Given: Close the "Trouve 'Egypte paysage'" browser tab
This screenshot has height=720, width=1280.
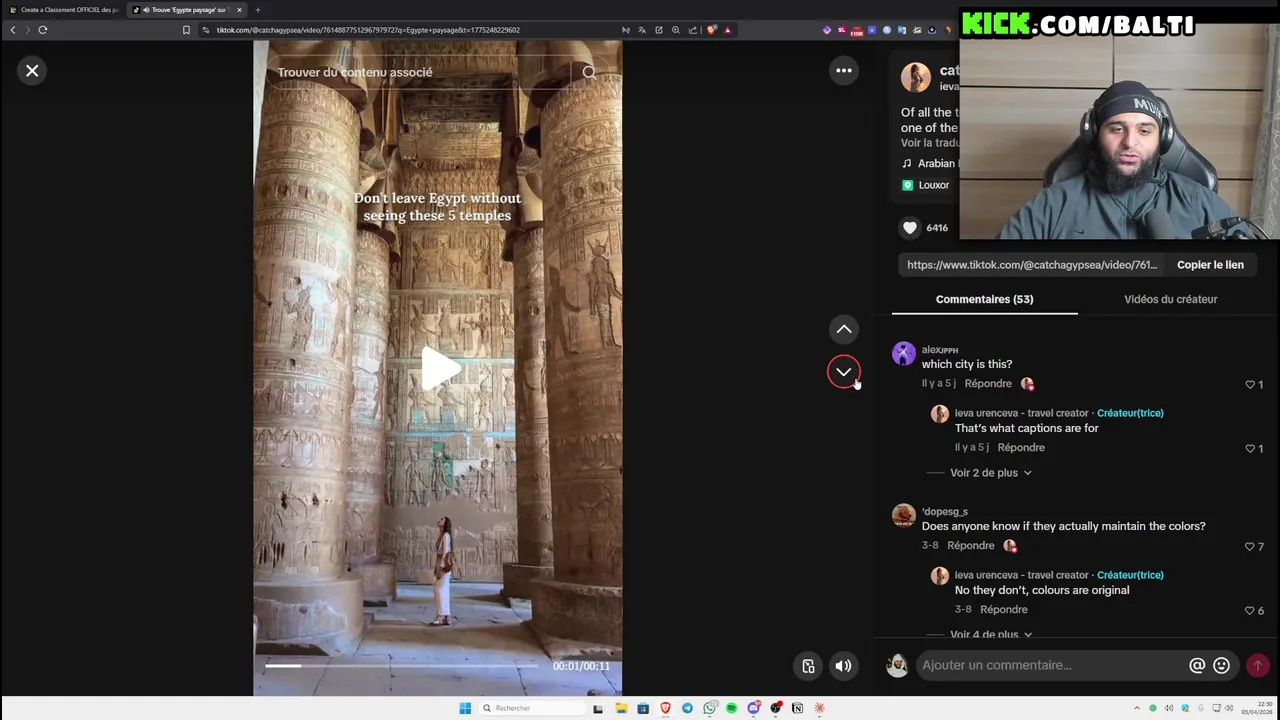Looking at the screenshot, I should coord(239,10).
